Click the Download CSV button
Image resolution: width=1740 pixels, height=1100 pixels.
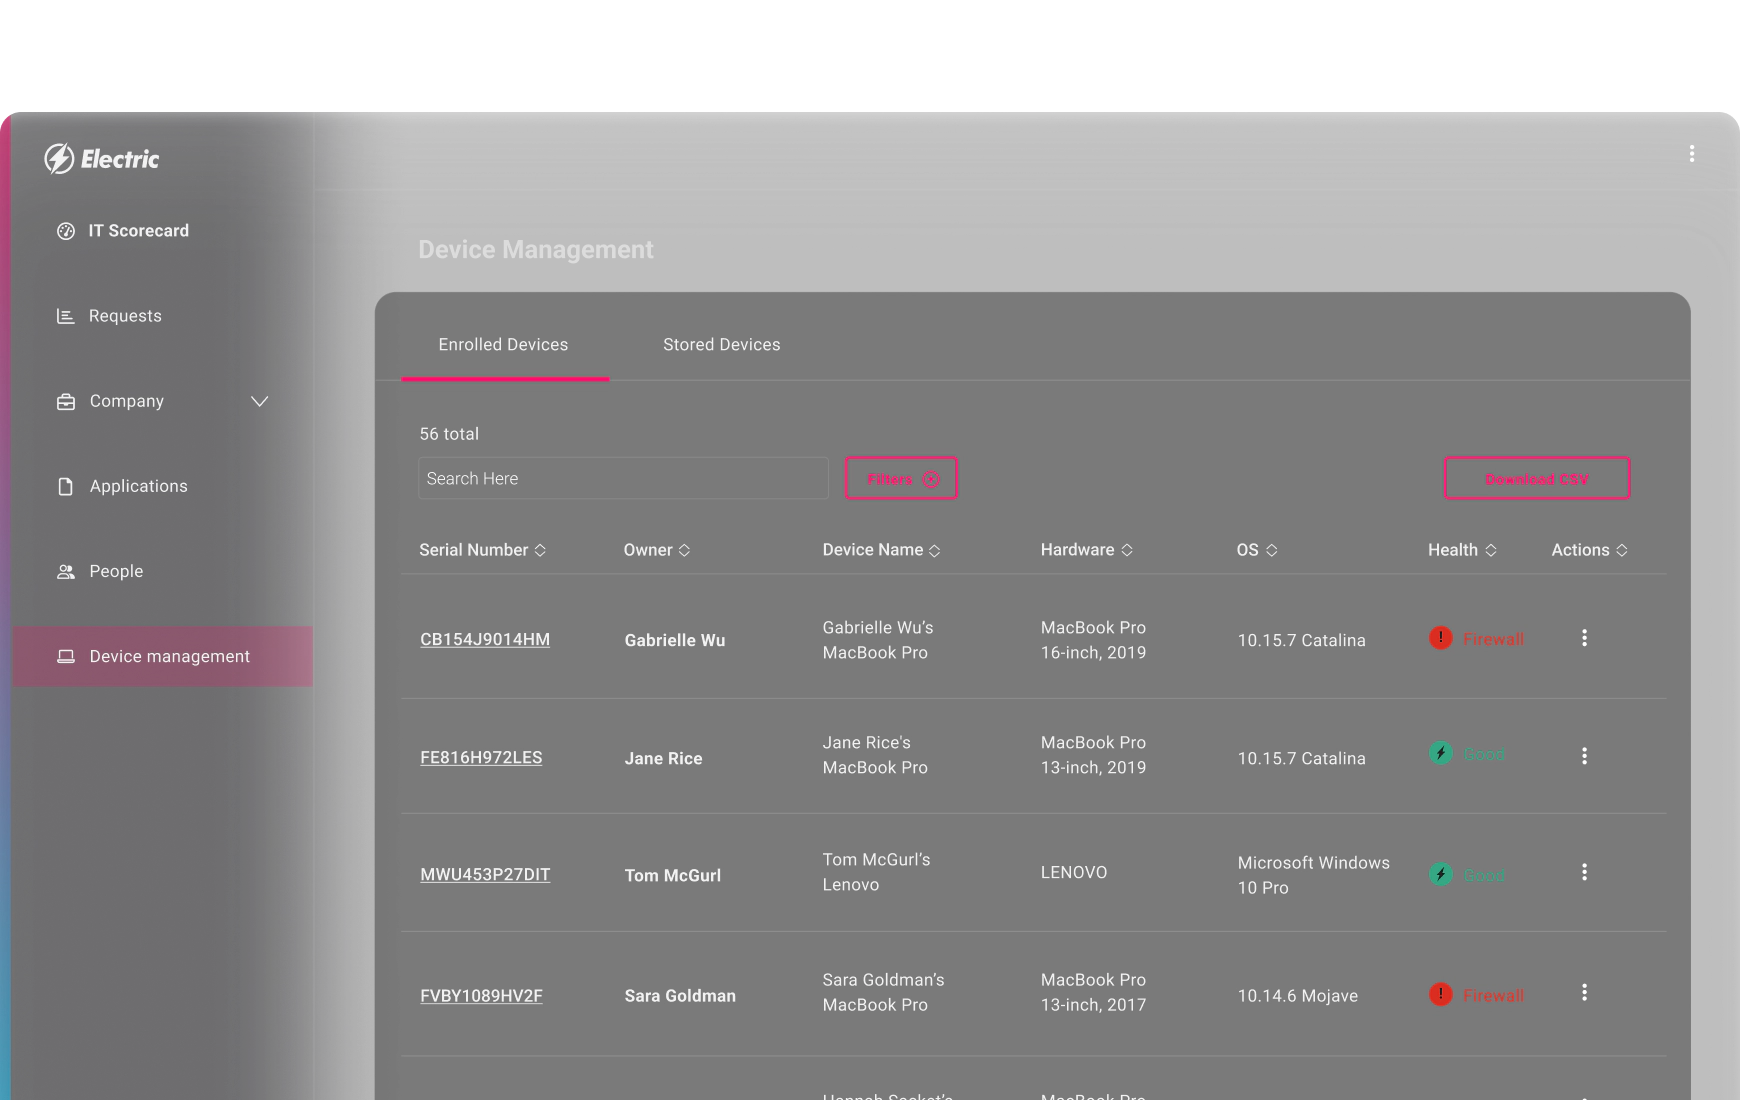(x=1536, y=478)
